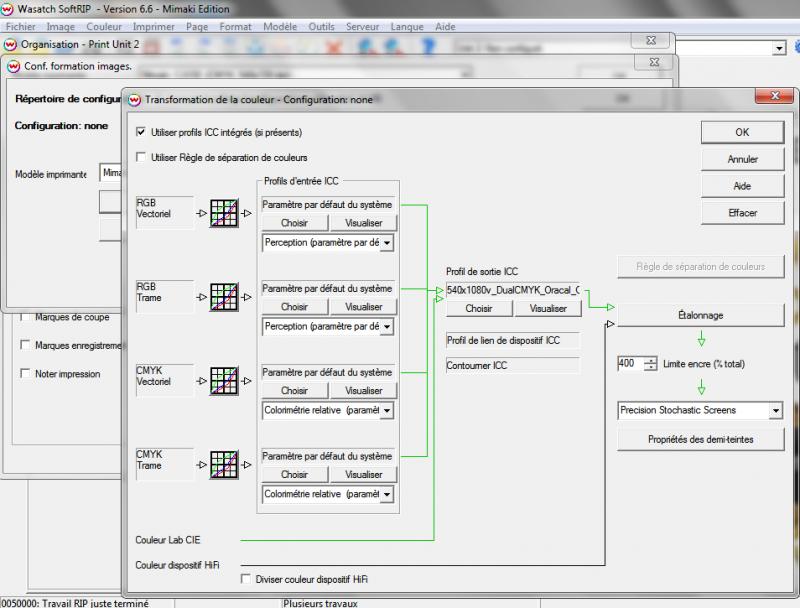
Task: Click Choisir for RGB Vectoriel profile
Action: (x=294, y=223)
